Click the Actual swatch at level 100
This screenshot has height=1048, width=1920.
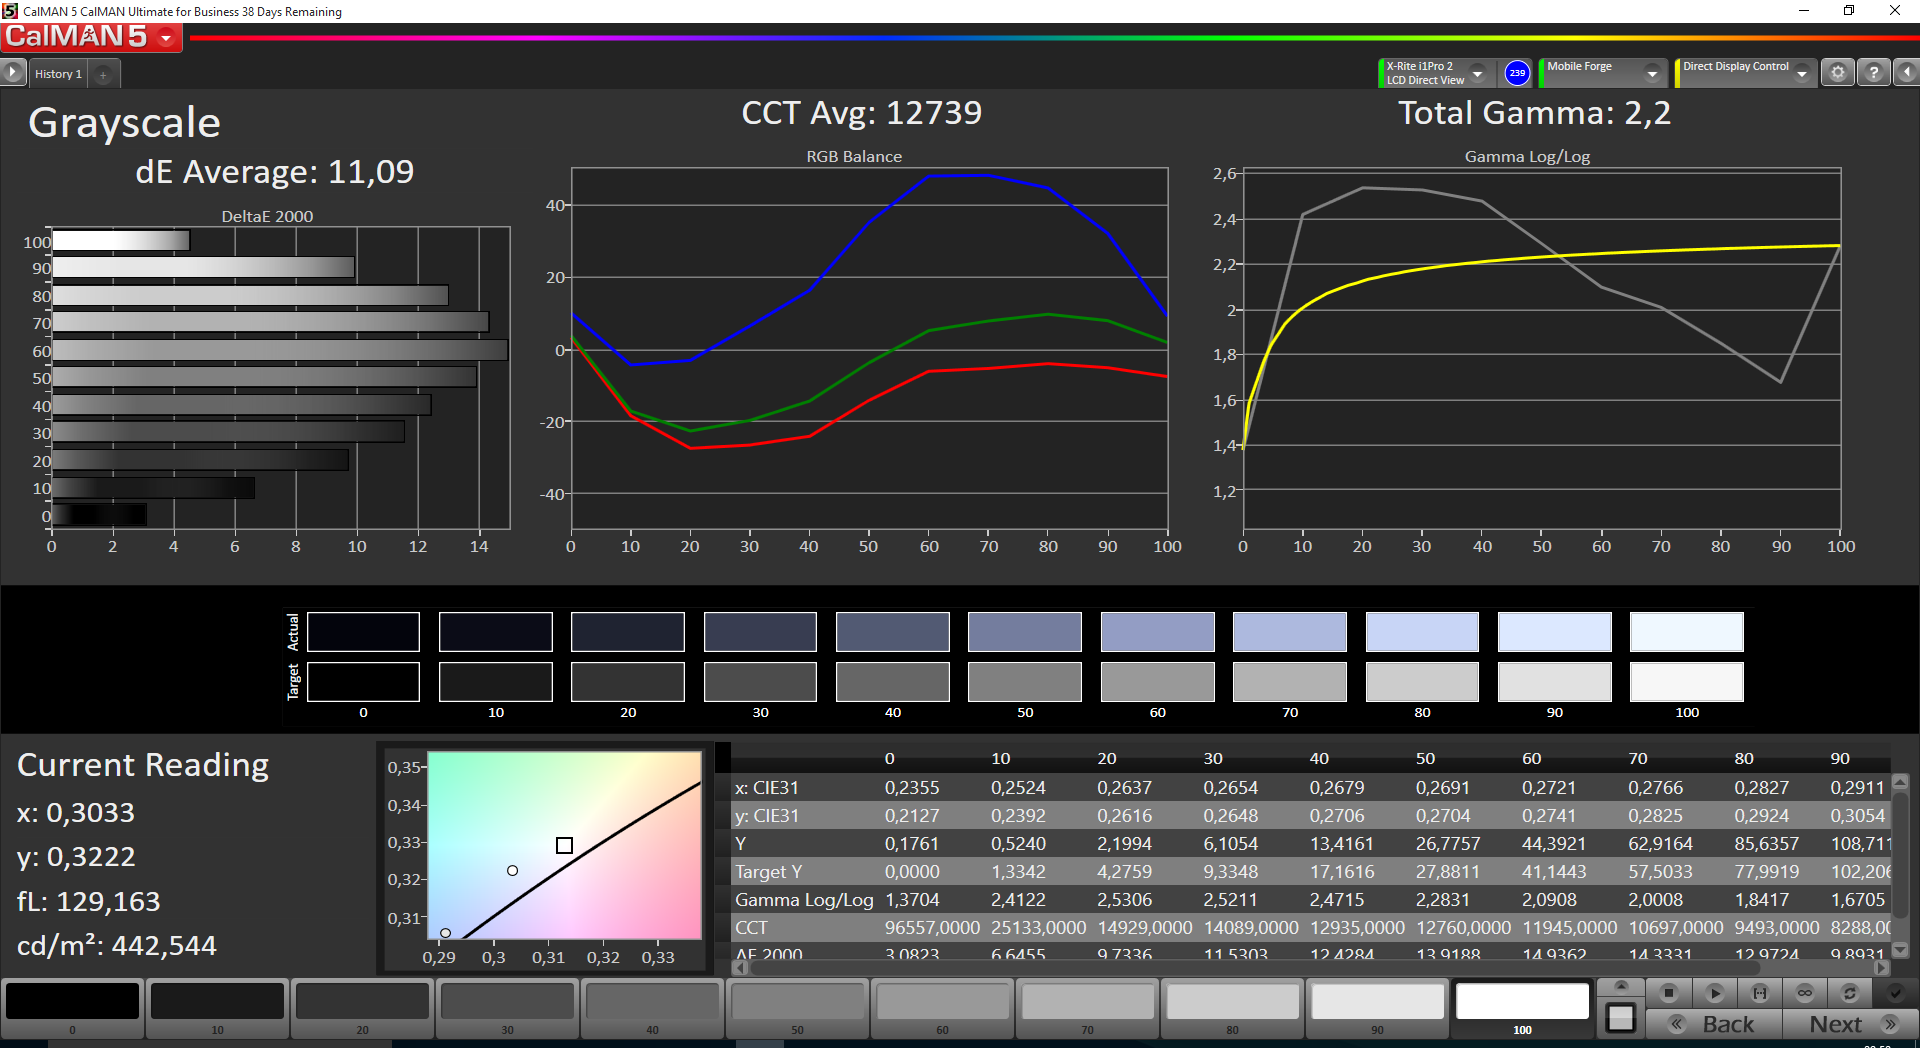(1687, 632)
